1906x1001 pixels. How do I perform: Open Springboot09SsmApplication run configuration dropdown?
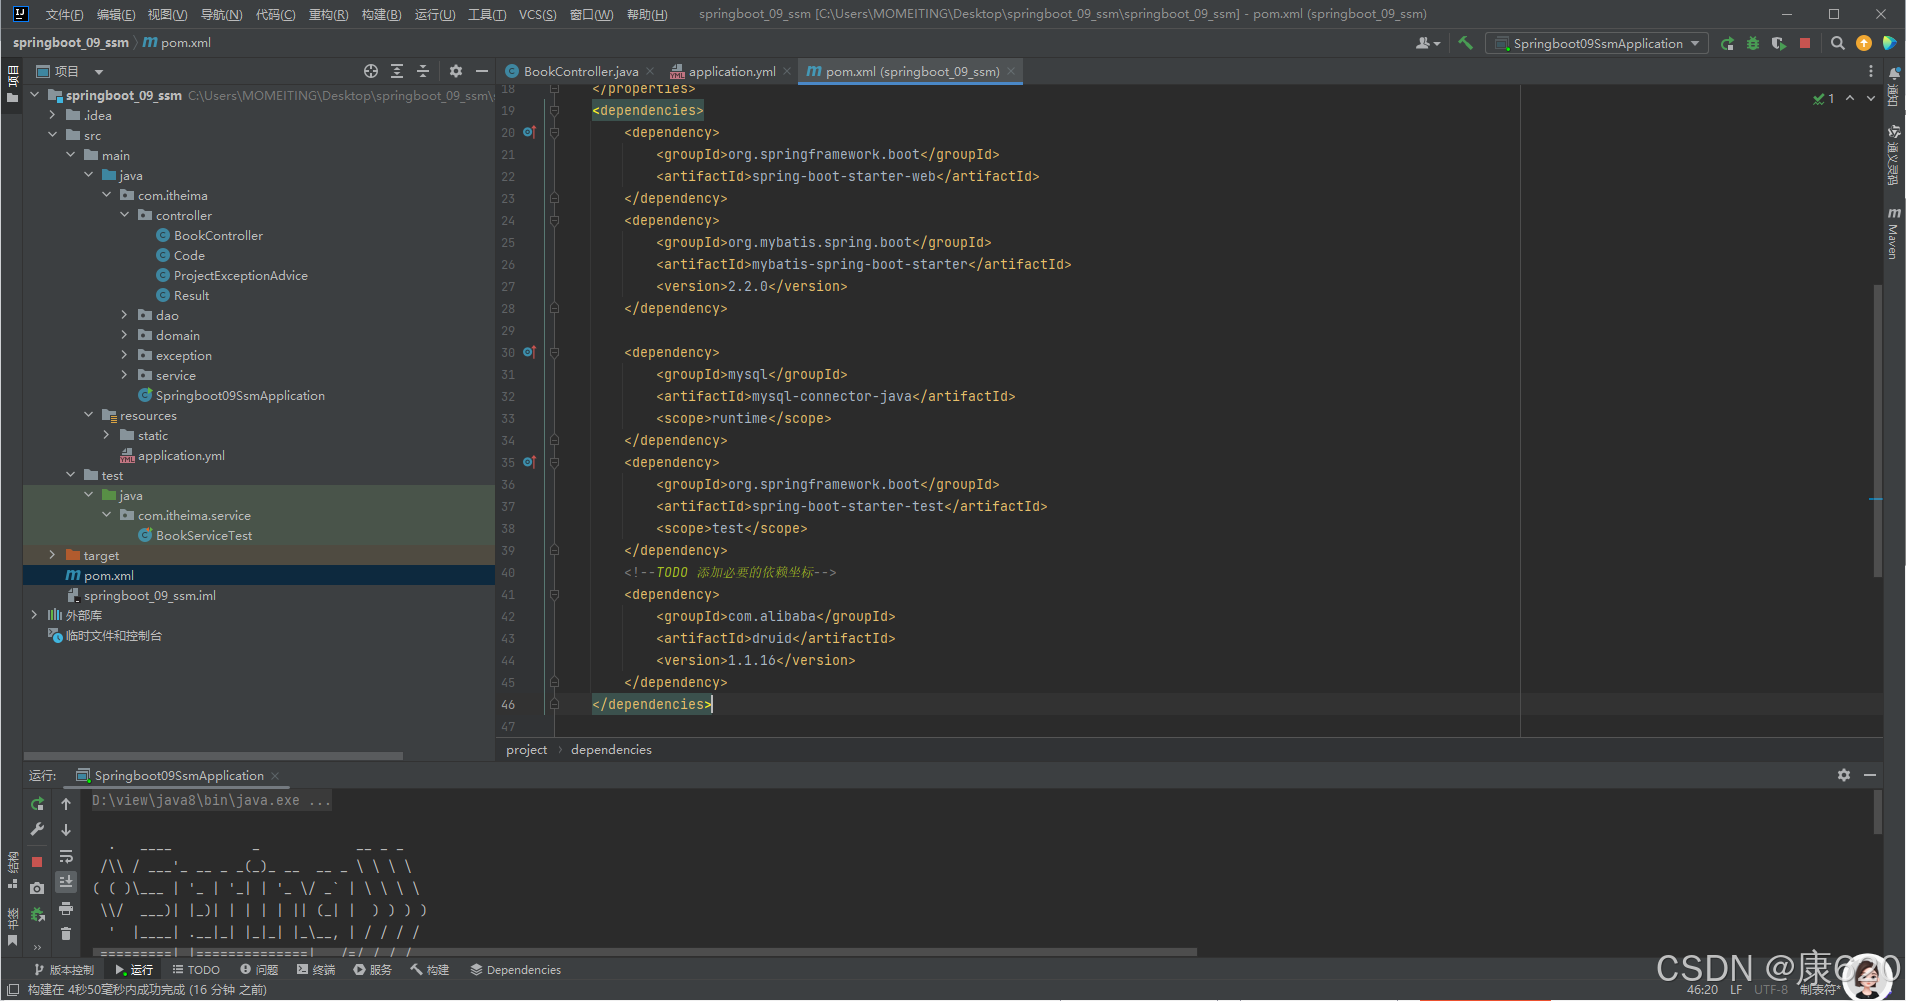coord(1597,43)
